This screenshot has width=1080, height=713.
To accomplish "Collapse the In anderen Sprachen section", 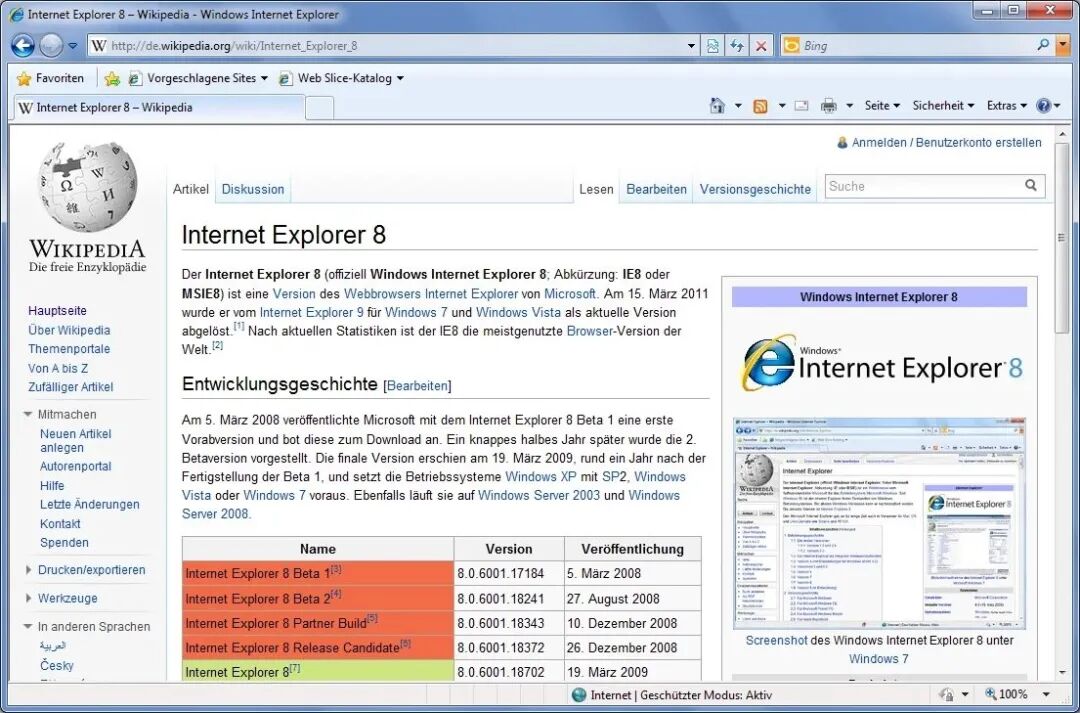I will [x=87, y=626].
